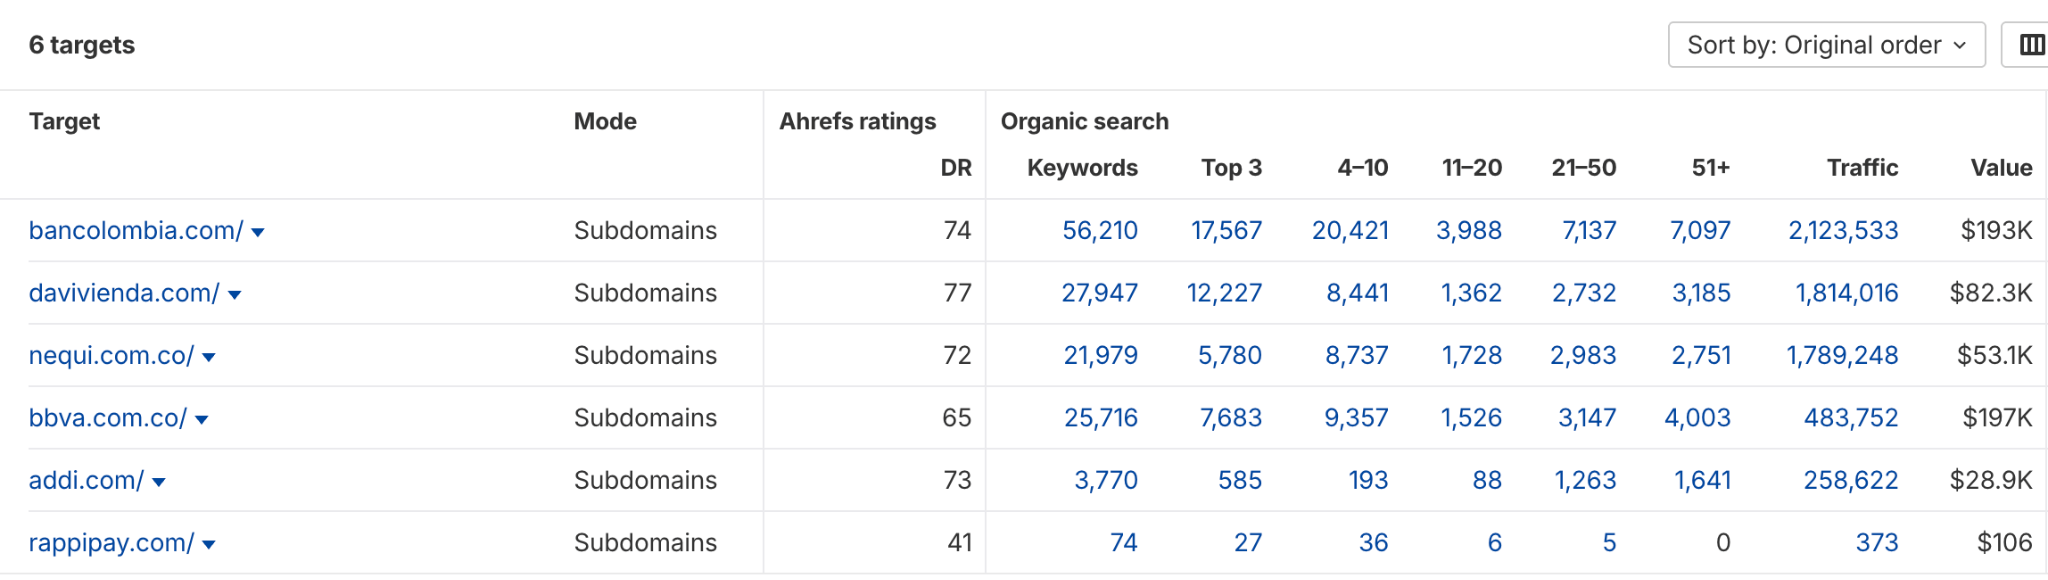
Task: Click the DR column header
Action: [x=957, y=168]
